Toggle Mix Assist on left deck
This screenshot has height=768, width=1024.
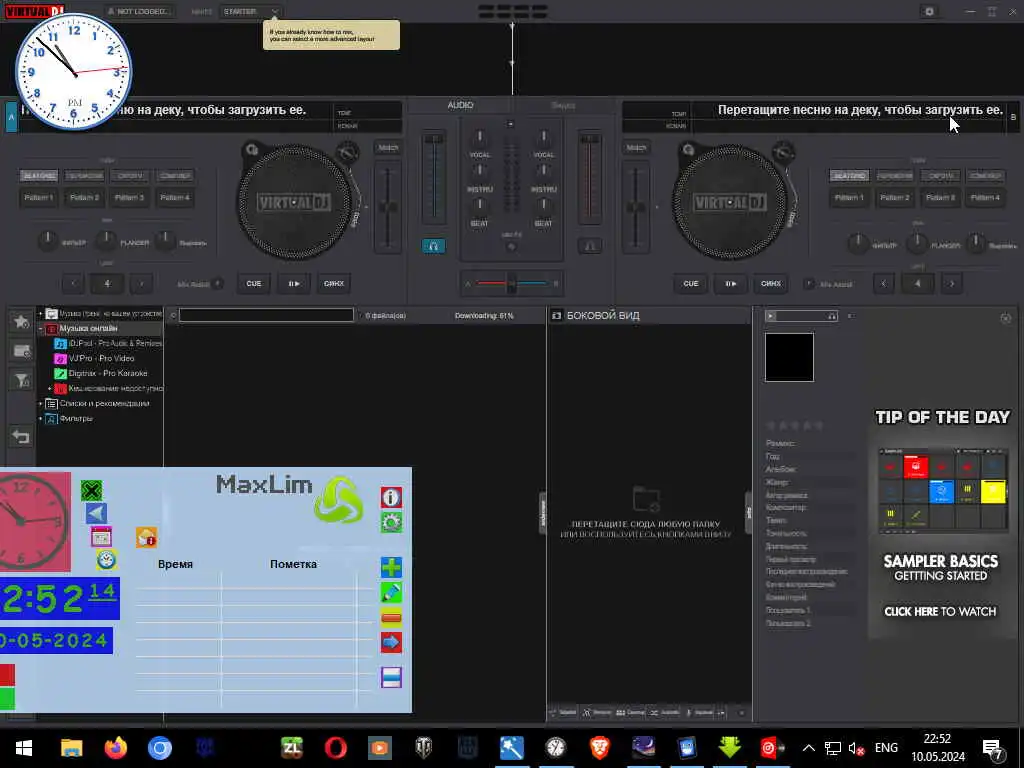(x=218, y=283)
